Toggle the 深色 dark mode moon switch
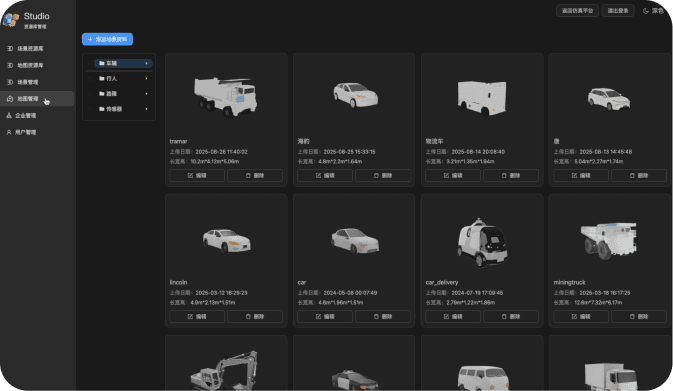 [x=653, y=11]
